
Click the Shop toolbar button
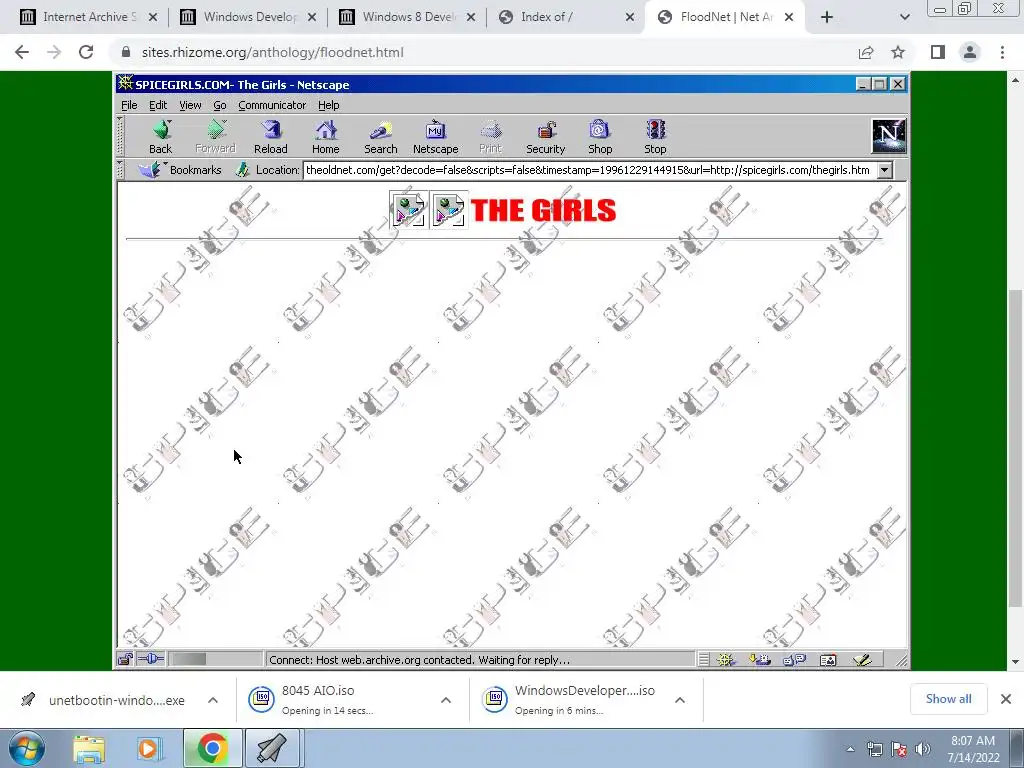coord(600,137)
